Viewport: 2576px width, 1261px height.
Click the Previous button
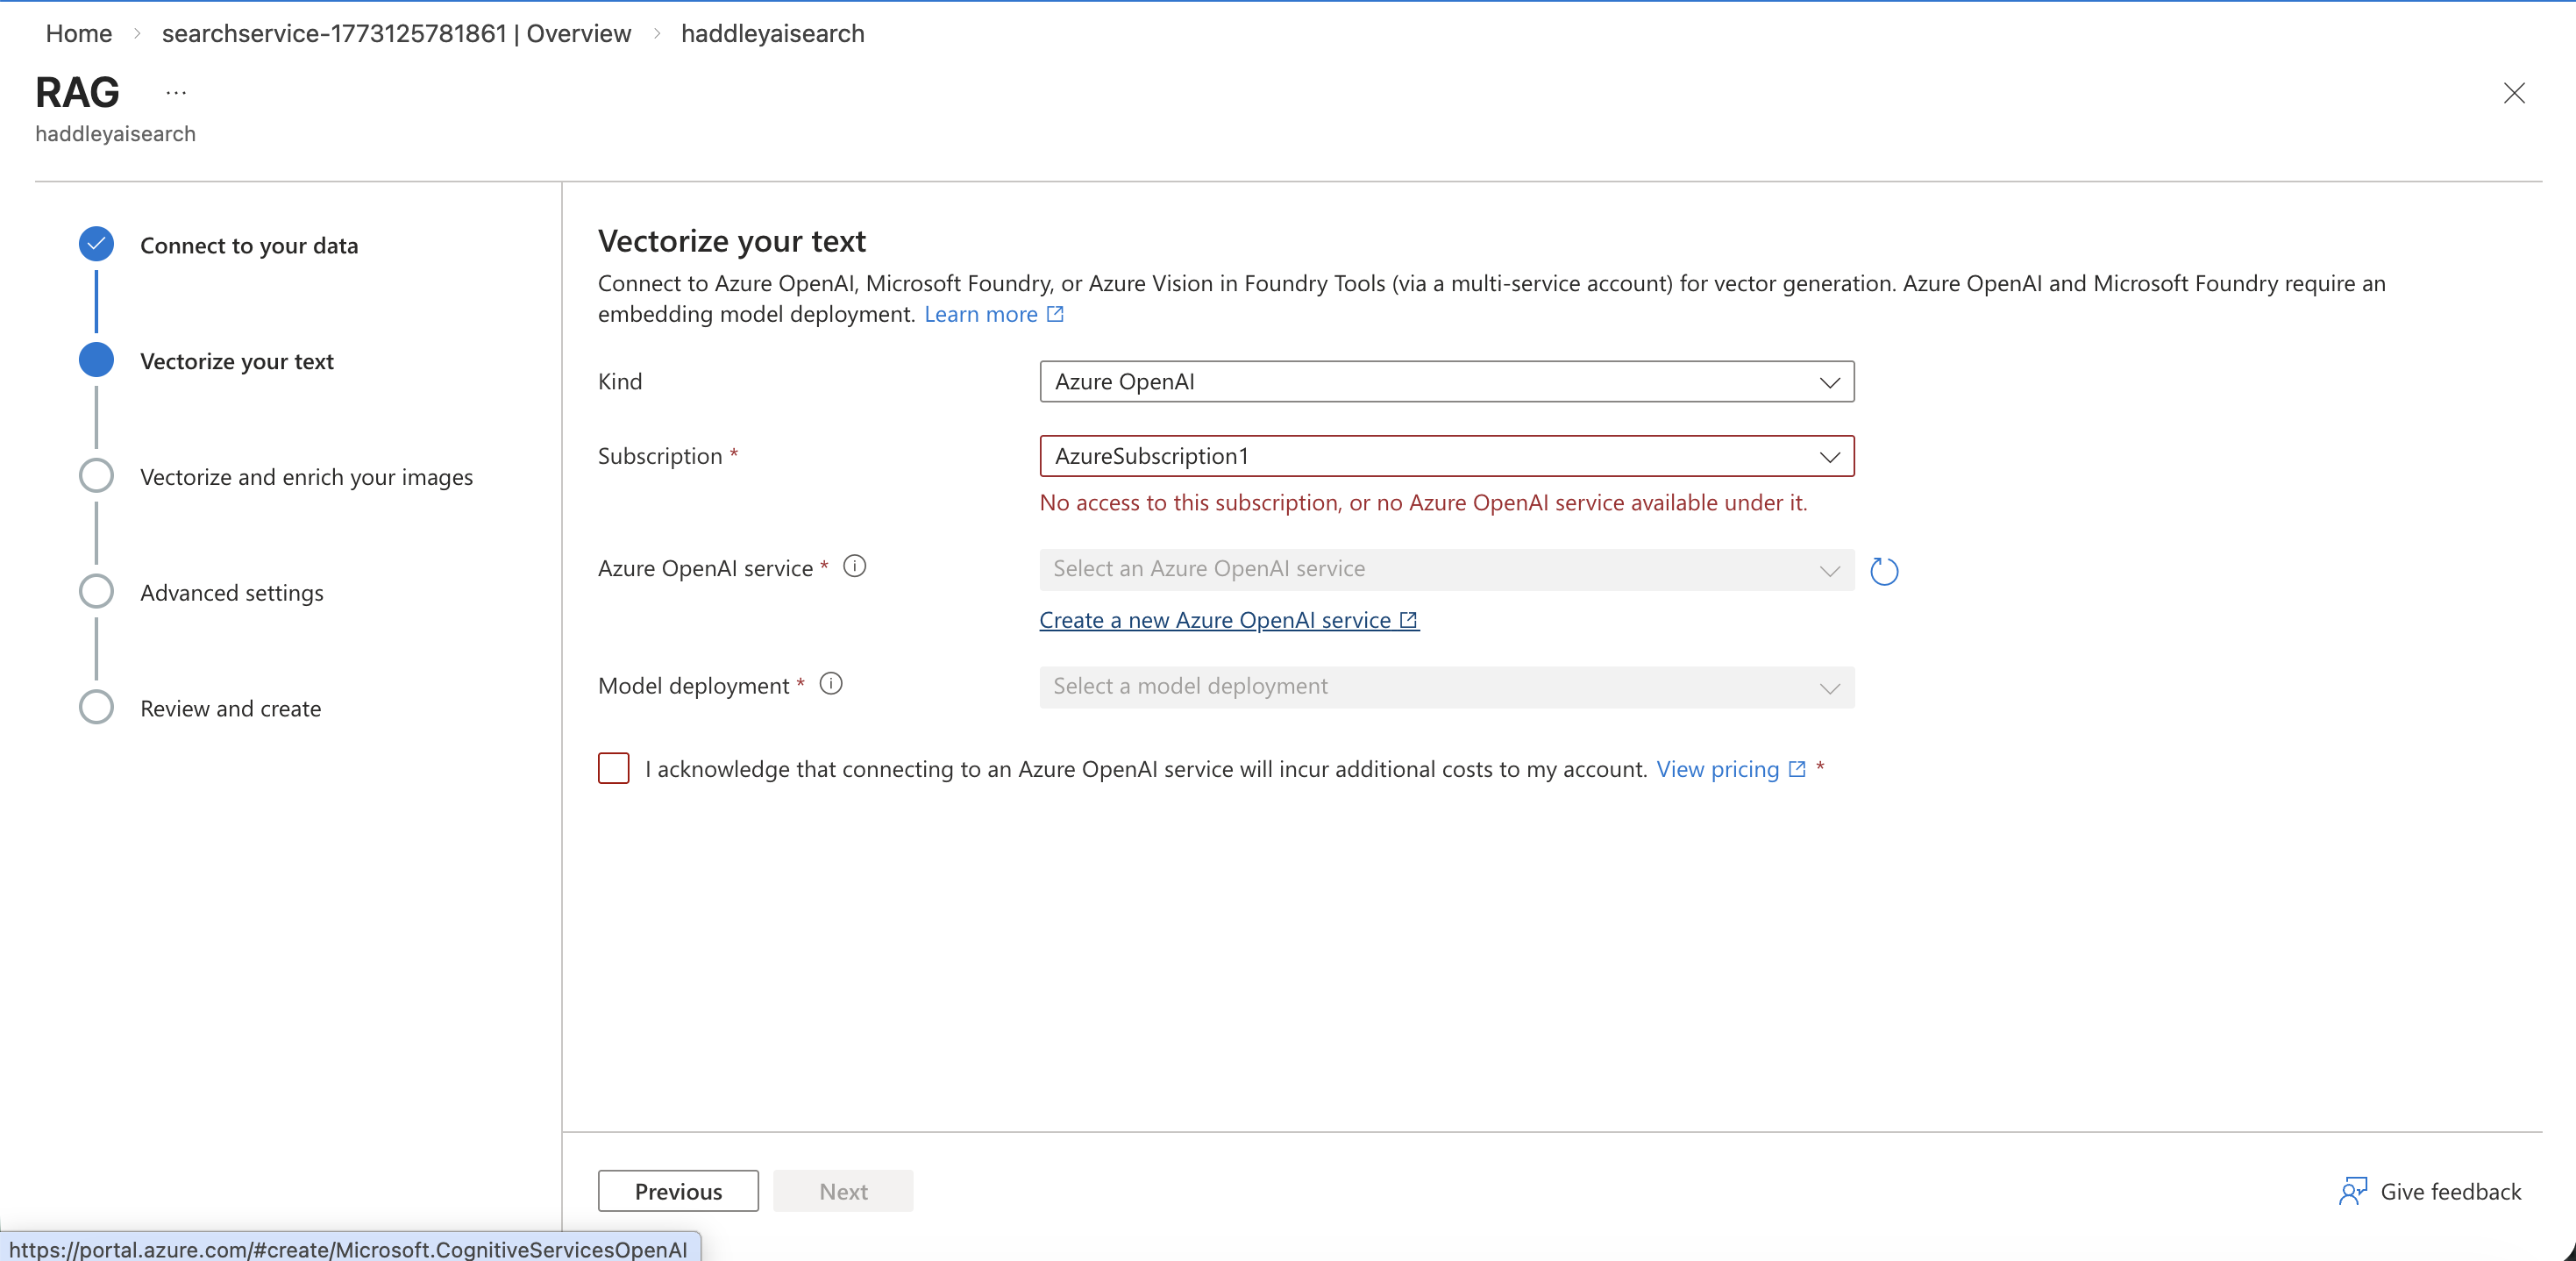(677, 1191)
